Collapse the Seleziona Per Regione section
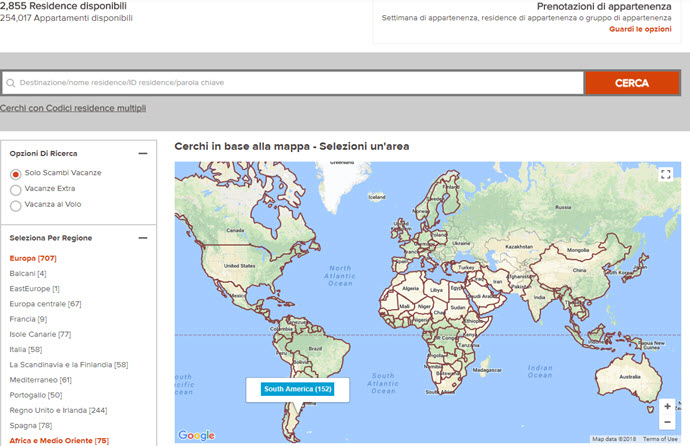Screen dimensions: 690x446 (x=143, y=238)
